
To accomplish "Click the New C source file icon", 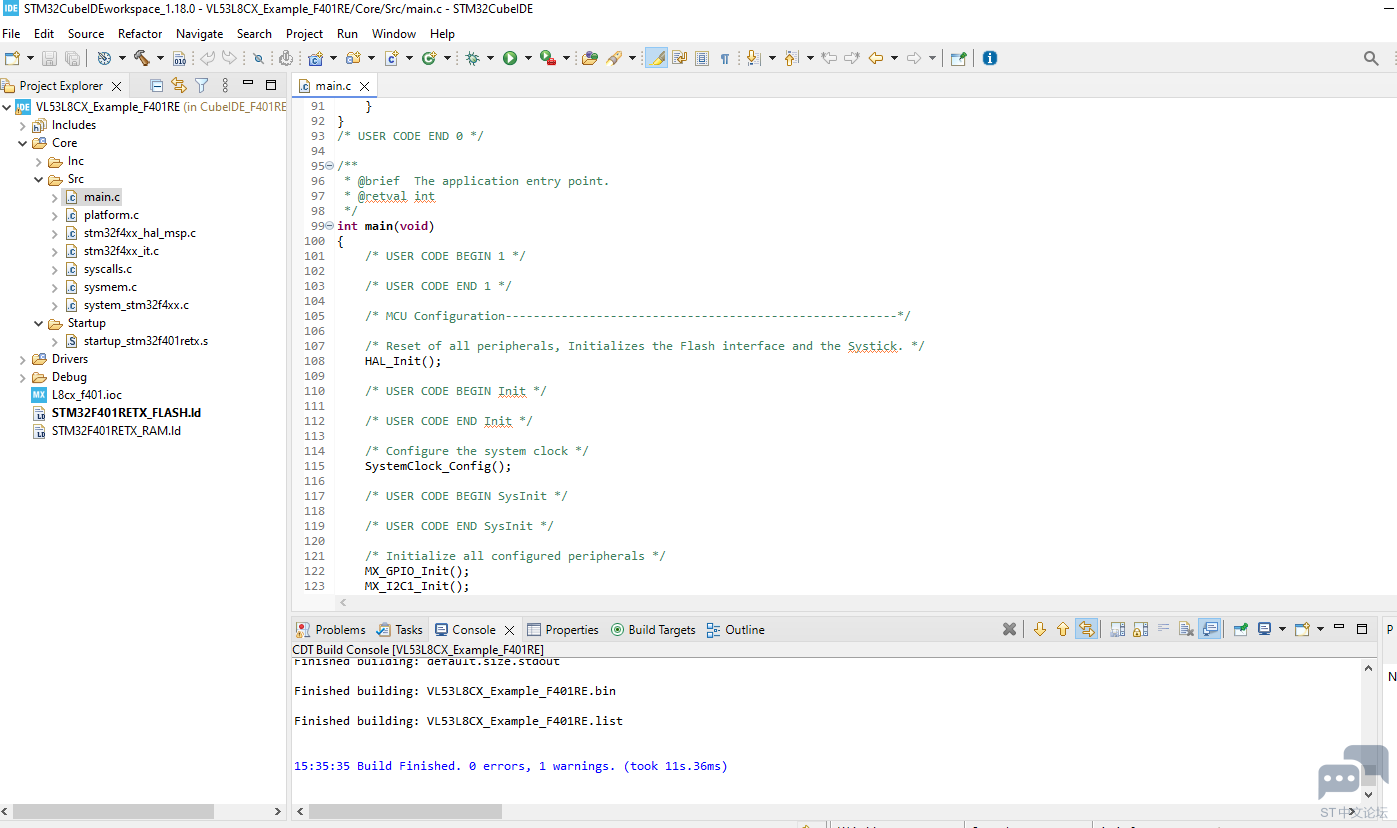I will 391,58.
